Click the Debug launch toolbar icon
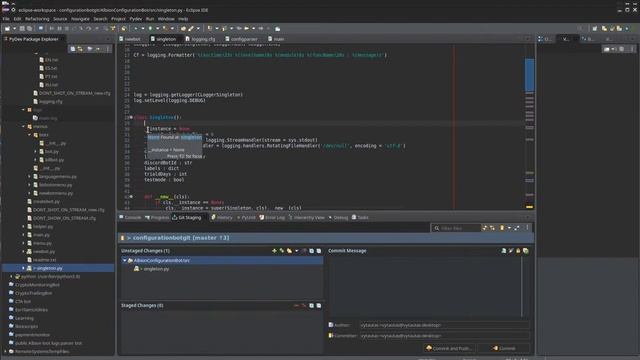 [136, 29]
